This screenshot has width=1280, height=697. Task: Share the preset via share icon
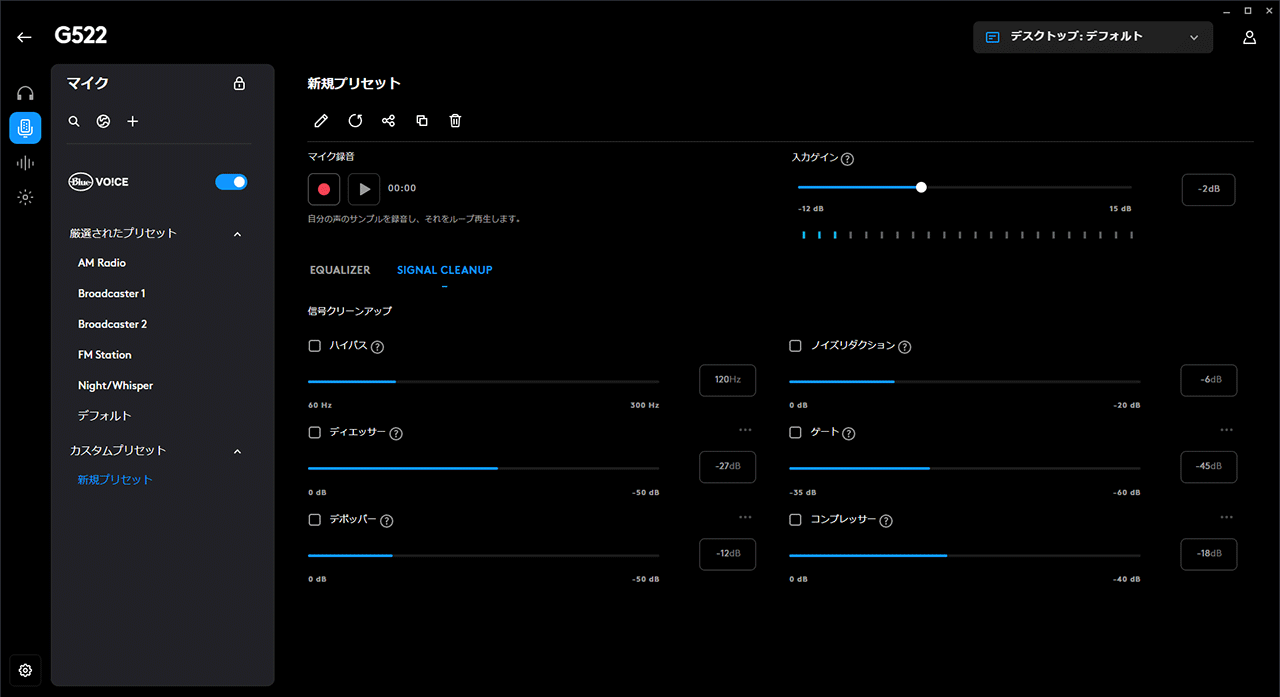pos(389,121)
